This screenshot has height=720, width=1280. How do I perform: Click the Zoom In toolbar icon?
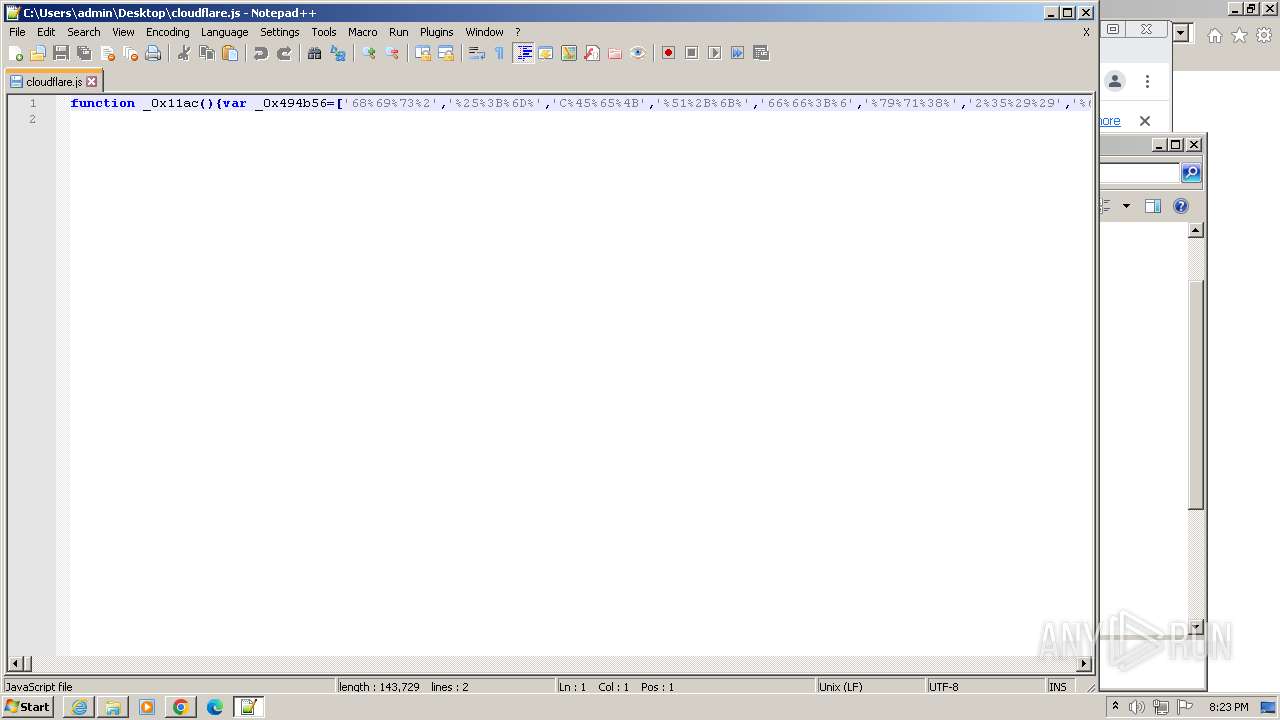click(369, 53)
